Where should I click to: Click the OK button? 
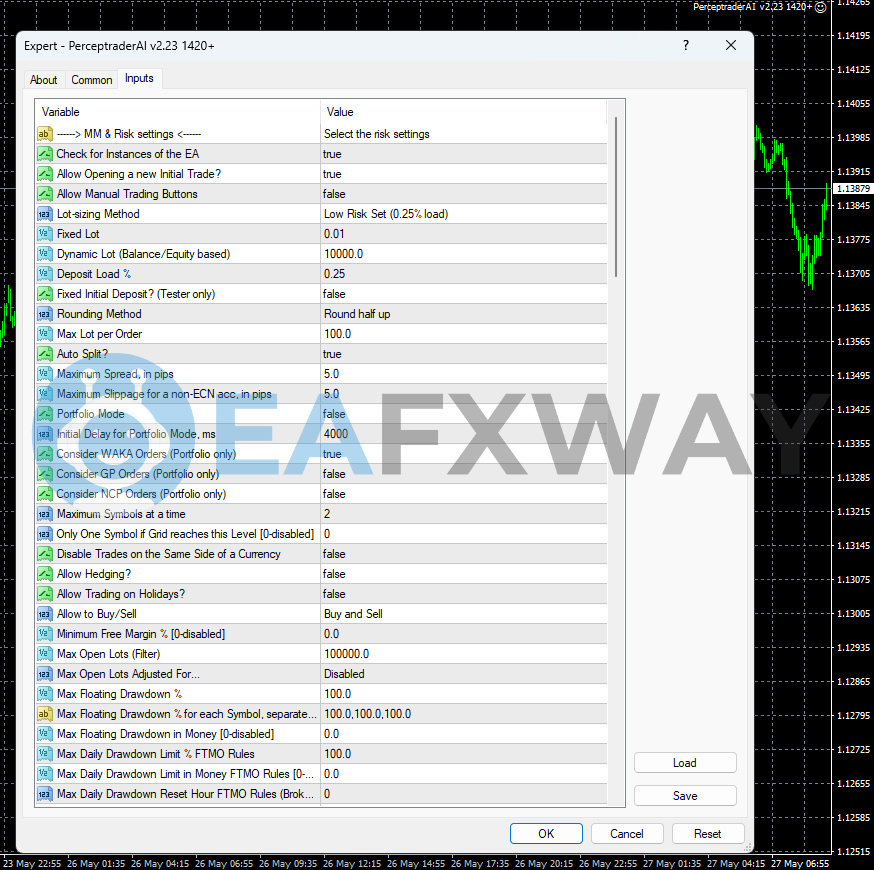click(546, 834)
